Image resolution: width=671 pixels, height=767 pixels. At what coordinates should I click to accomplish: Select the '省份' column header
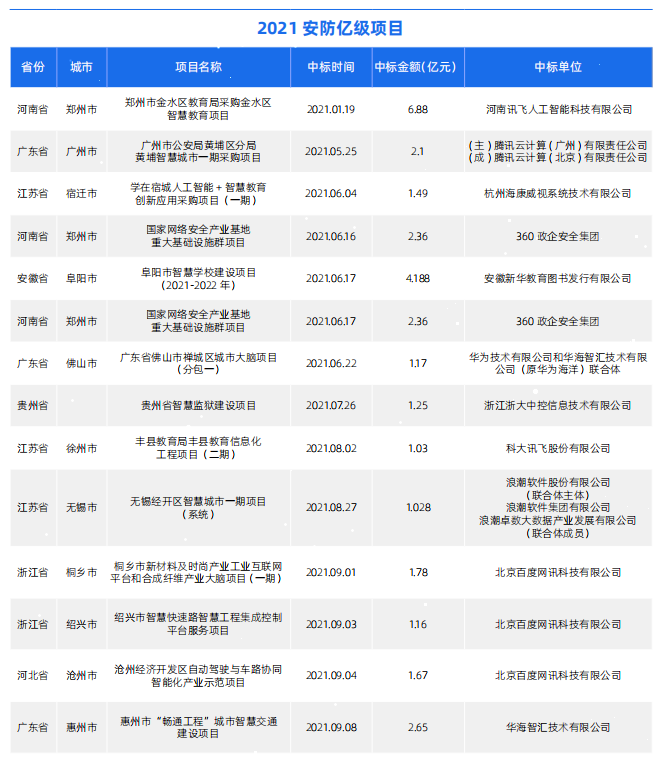click(x=33, y=67)
